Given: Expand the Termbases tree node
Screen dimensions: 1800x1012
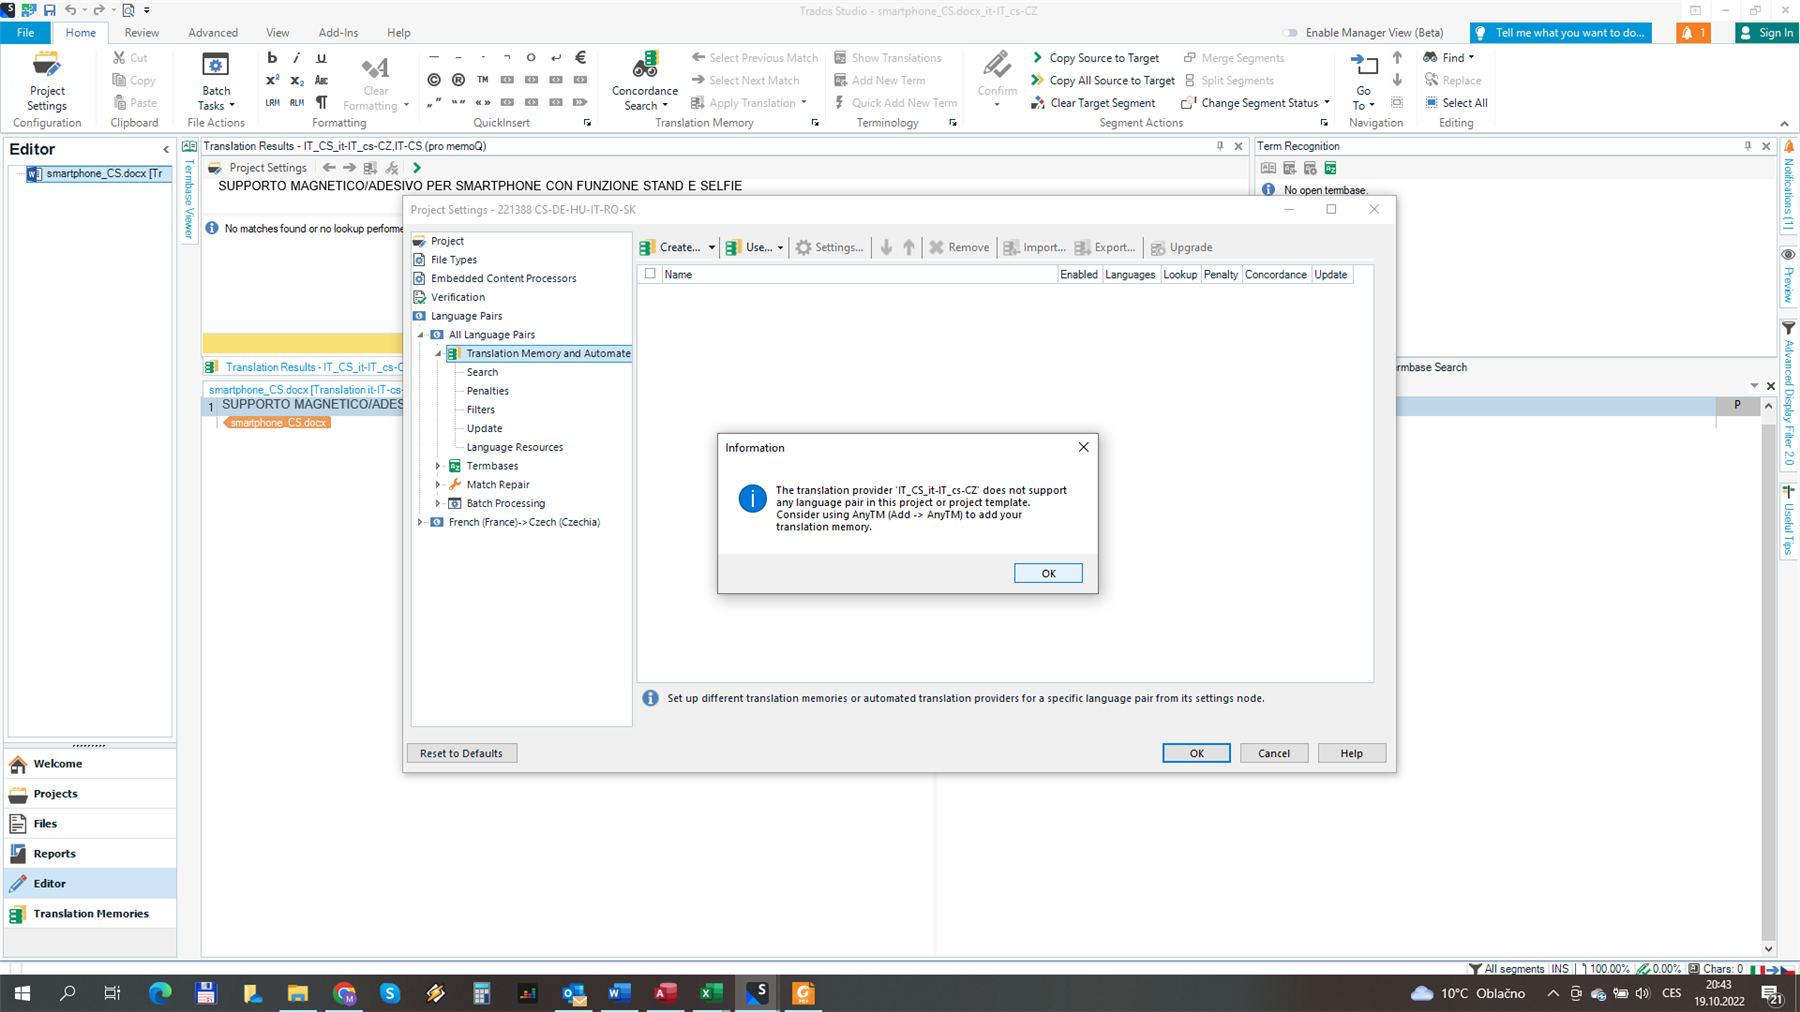Looking at the screenshot, I should [438, 466].
